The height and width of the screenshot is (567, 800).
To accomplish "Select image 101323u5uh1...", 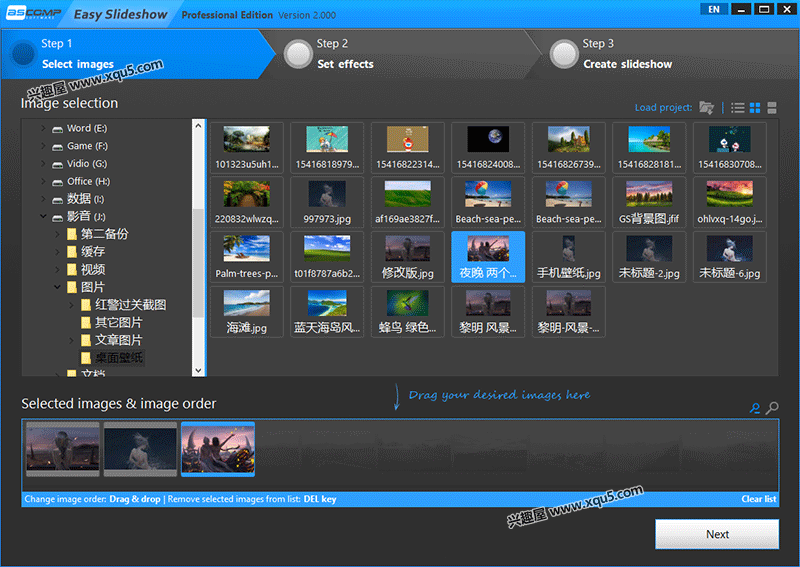I will coord(247,148).
